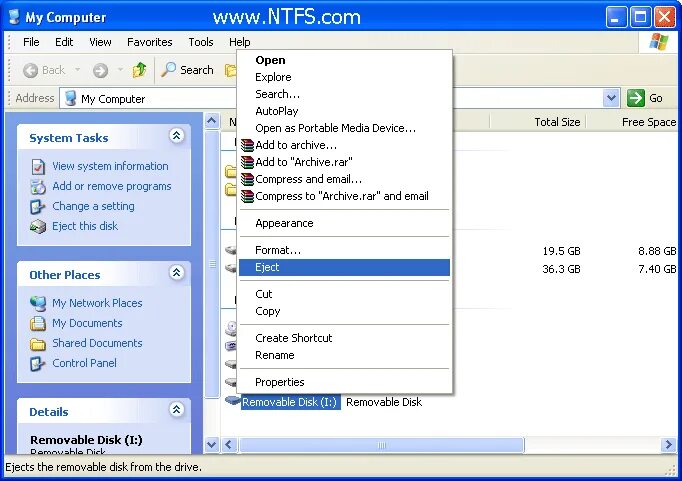
Task: Click Eject this disk link
Action: coord(85,226)
